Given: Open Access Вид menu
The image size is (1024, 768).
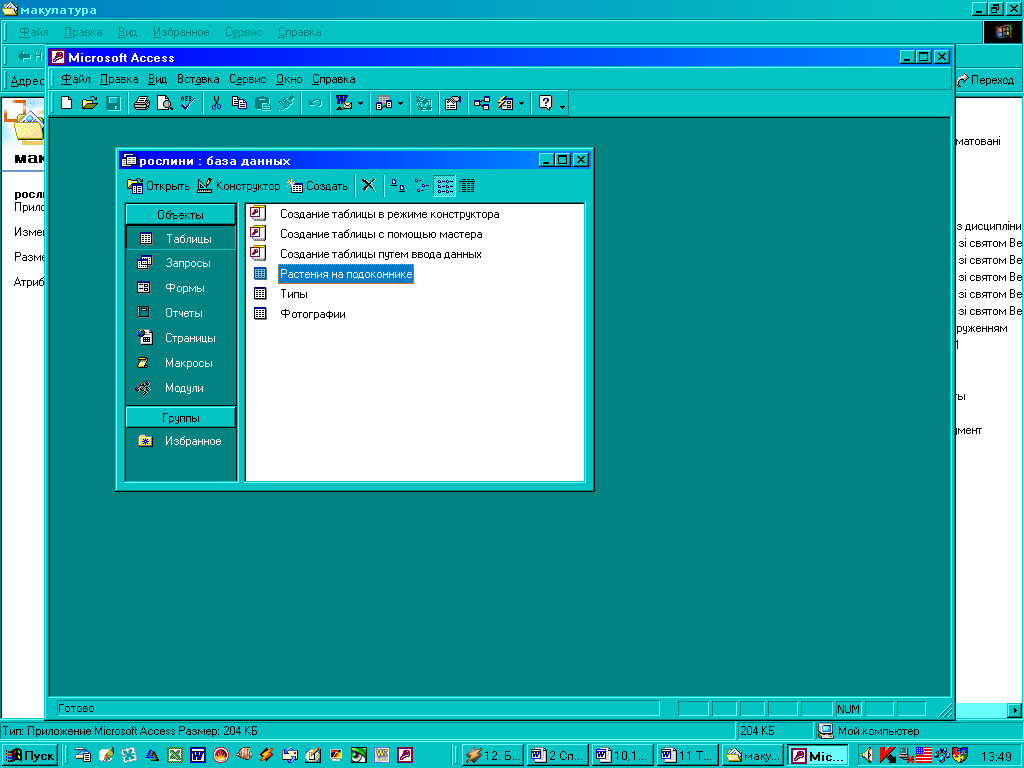Looking at the screenshot, I should tap(157, 79).
